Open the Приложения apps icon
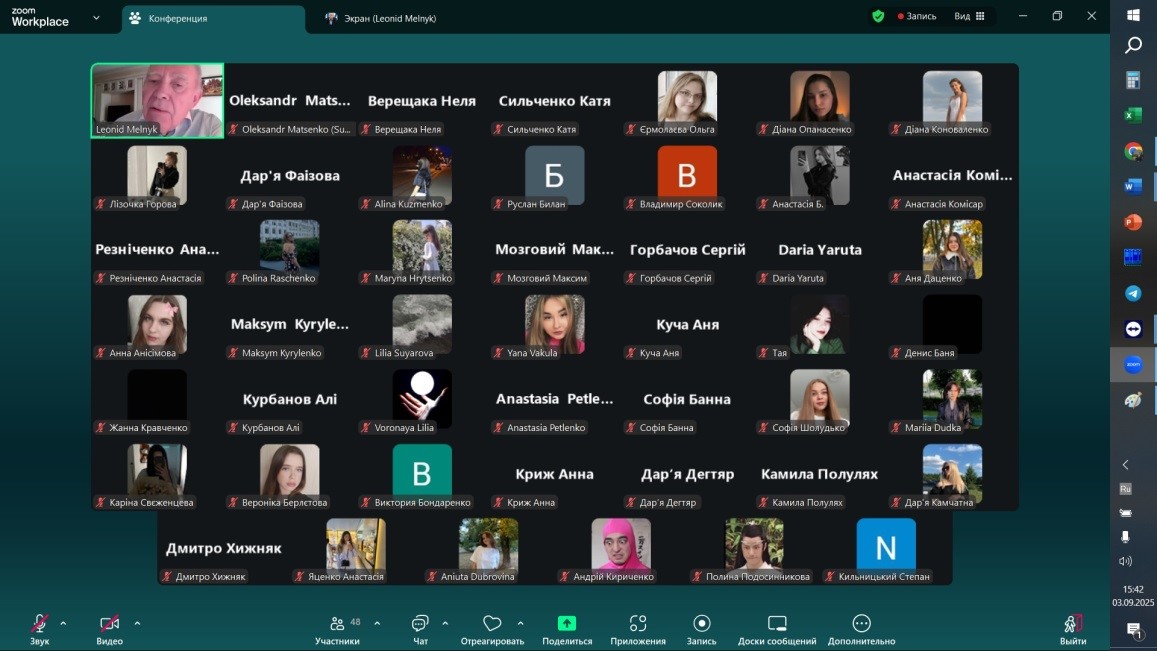 click(638, 624)
